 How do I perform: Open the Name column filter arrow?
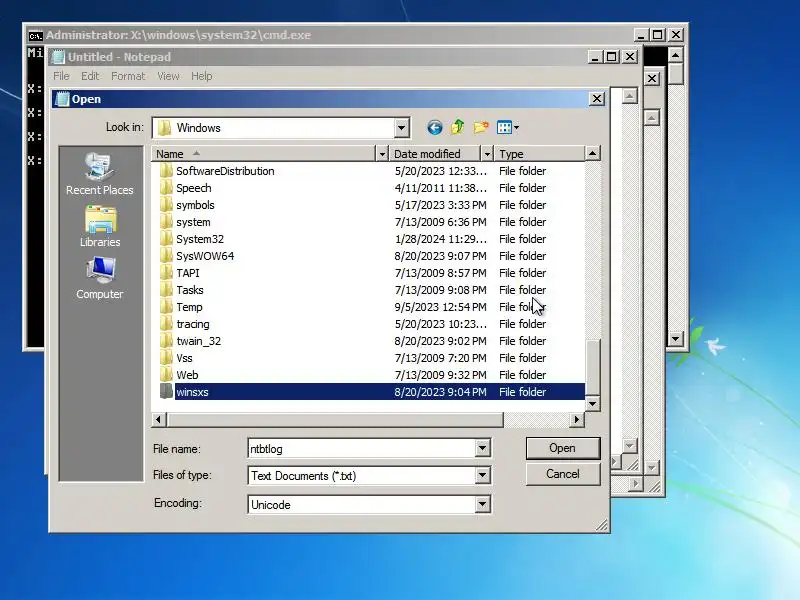point(382,154)
